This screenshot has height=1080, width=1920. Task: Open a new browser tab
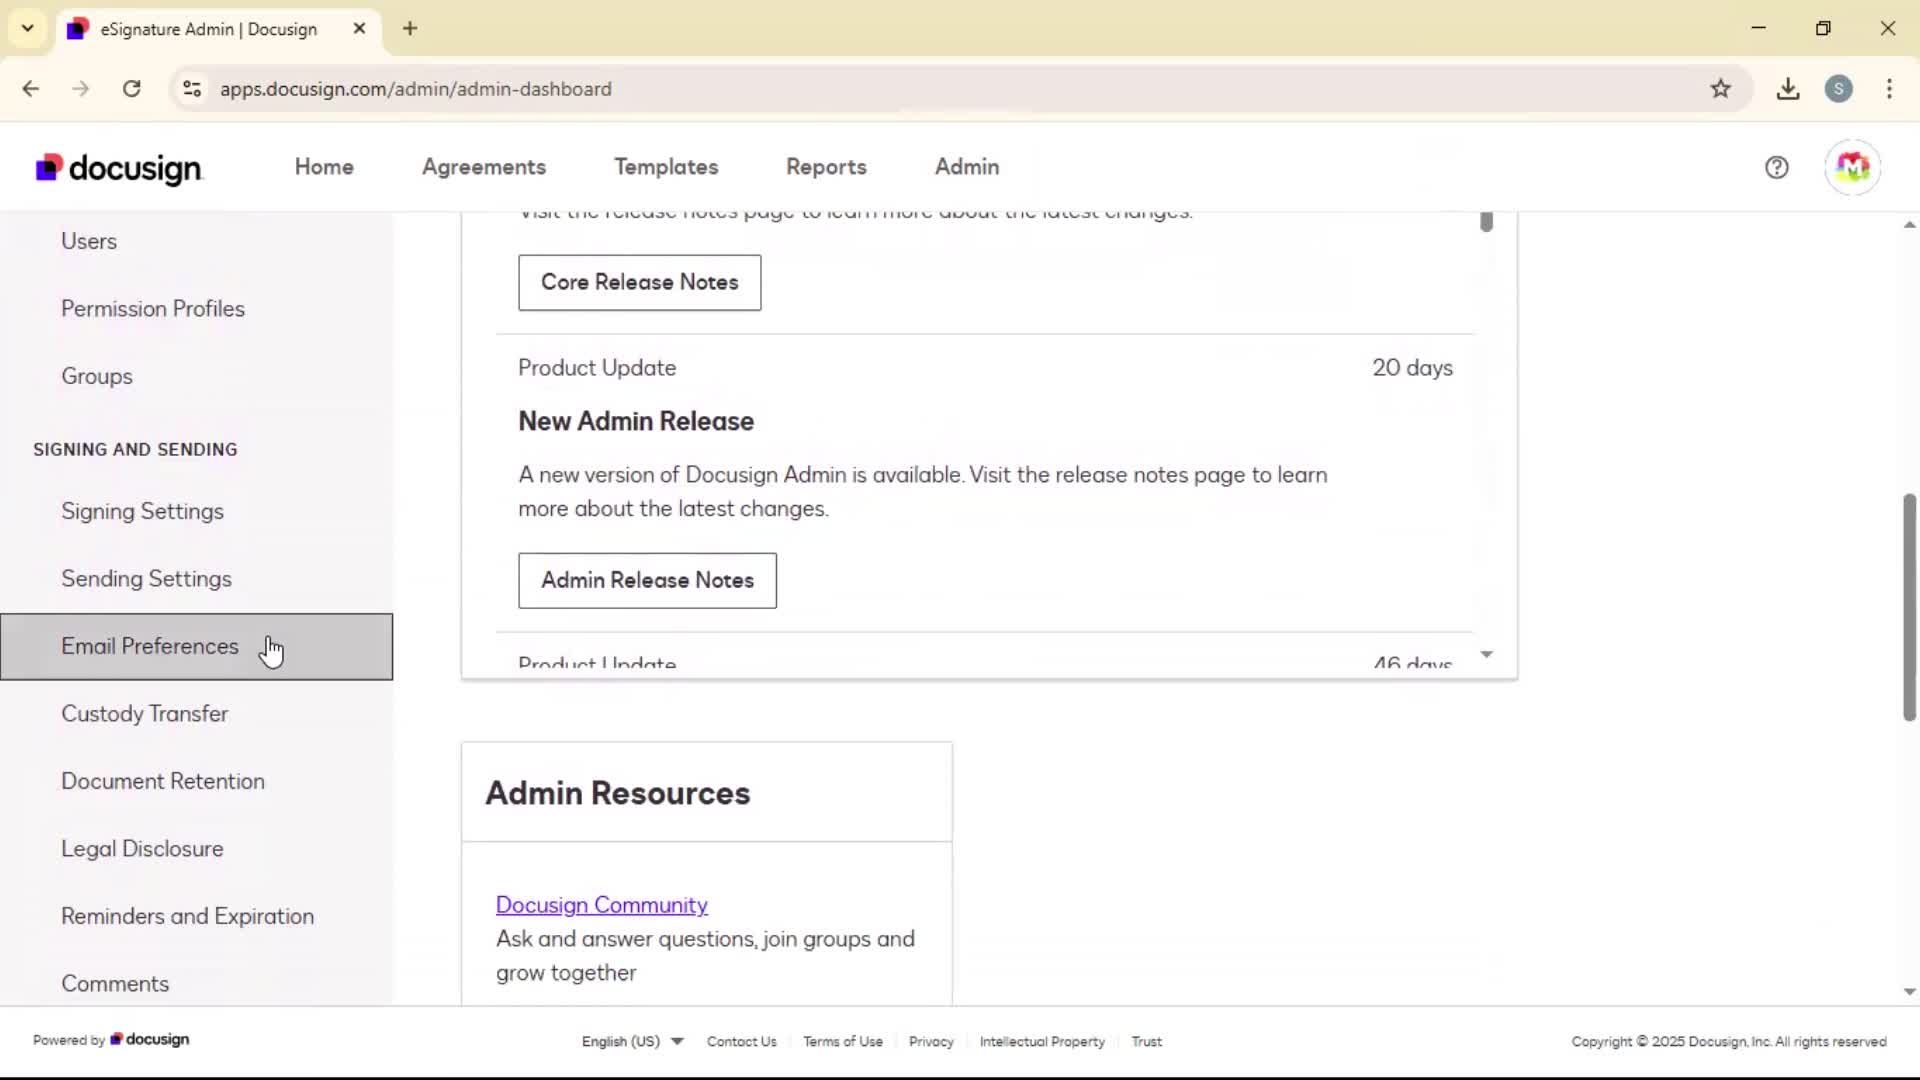410,28
